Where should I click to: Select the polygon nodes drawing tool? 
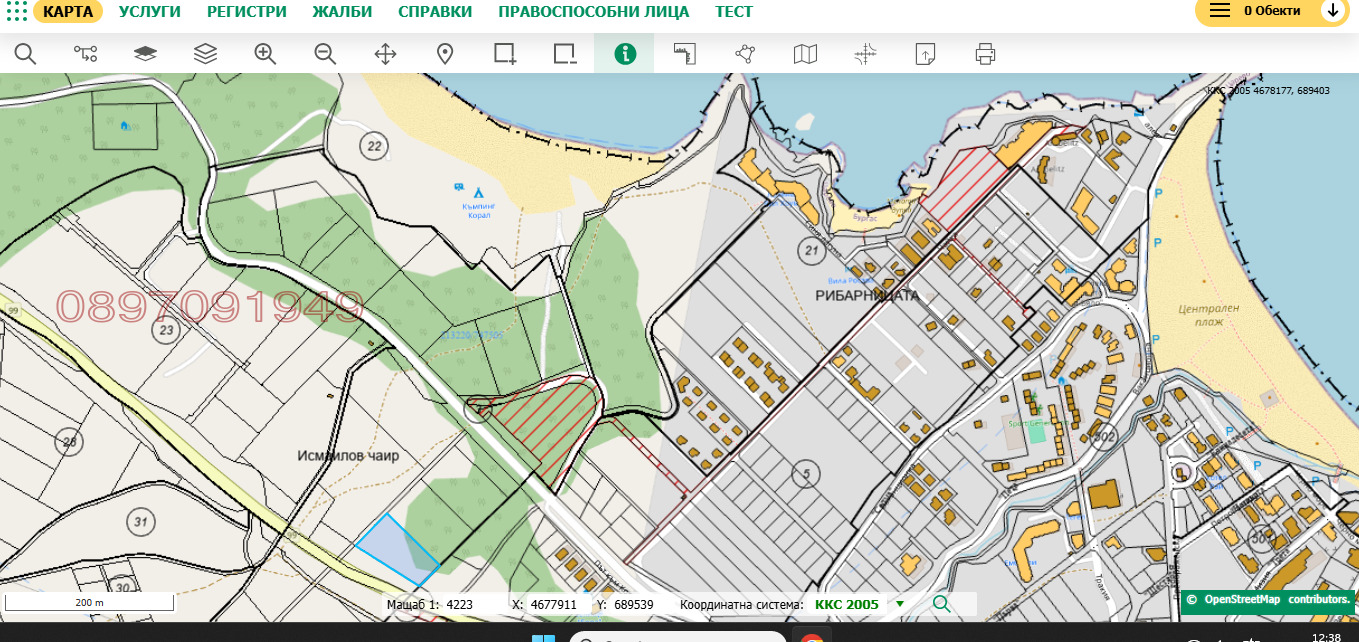pyautogui.click(x=745, y=54)
